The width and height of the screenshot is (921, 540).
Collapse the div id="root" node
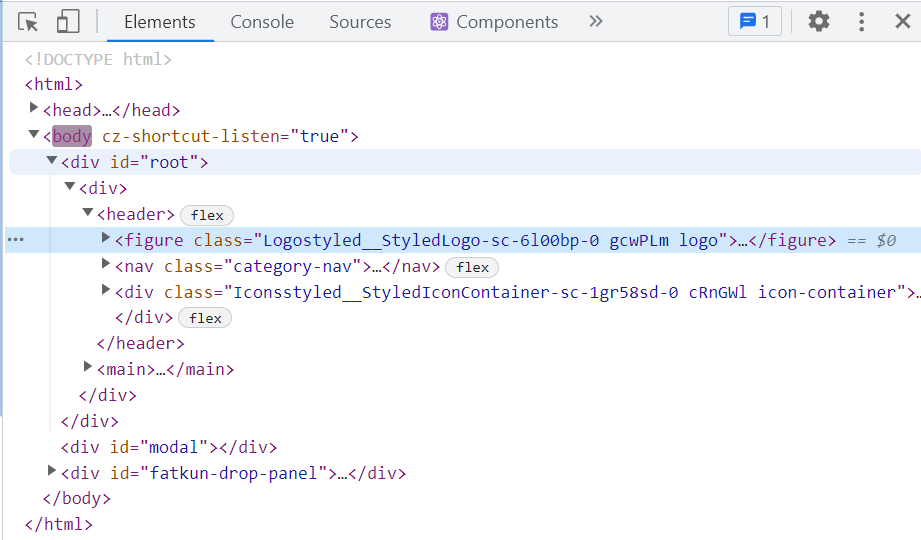point(52,160)
